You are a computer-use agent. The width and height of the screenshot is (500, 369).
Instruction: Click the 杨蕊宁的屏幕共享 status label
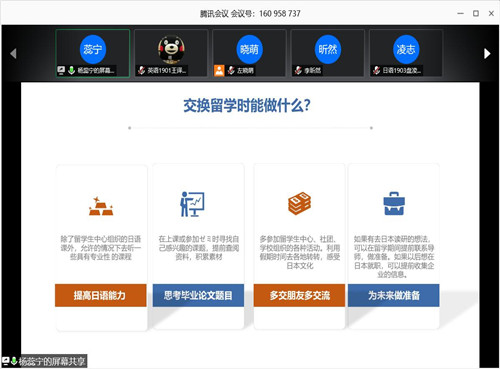click(x=52, y=361)
